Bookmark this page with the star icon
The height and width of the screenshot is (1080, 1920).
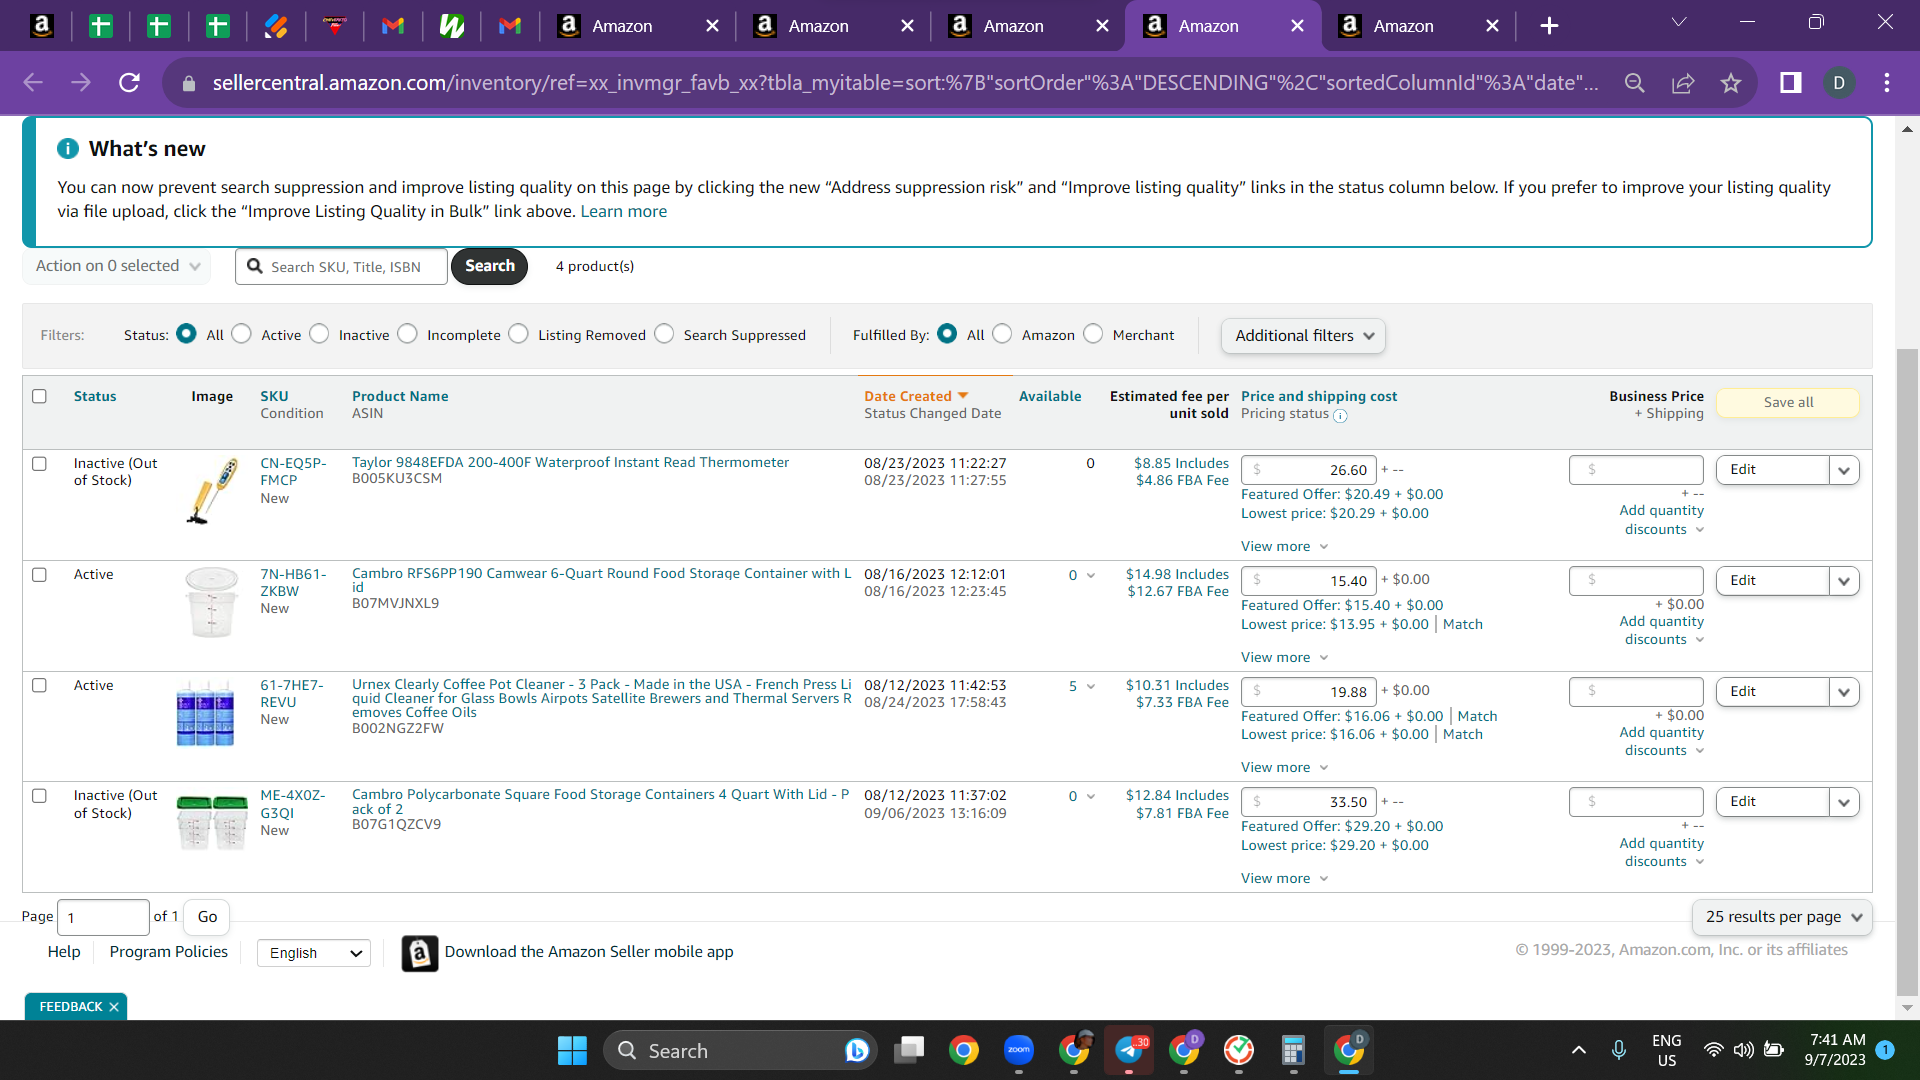tap(1731, 83)
